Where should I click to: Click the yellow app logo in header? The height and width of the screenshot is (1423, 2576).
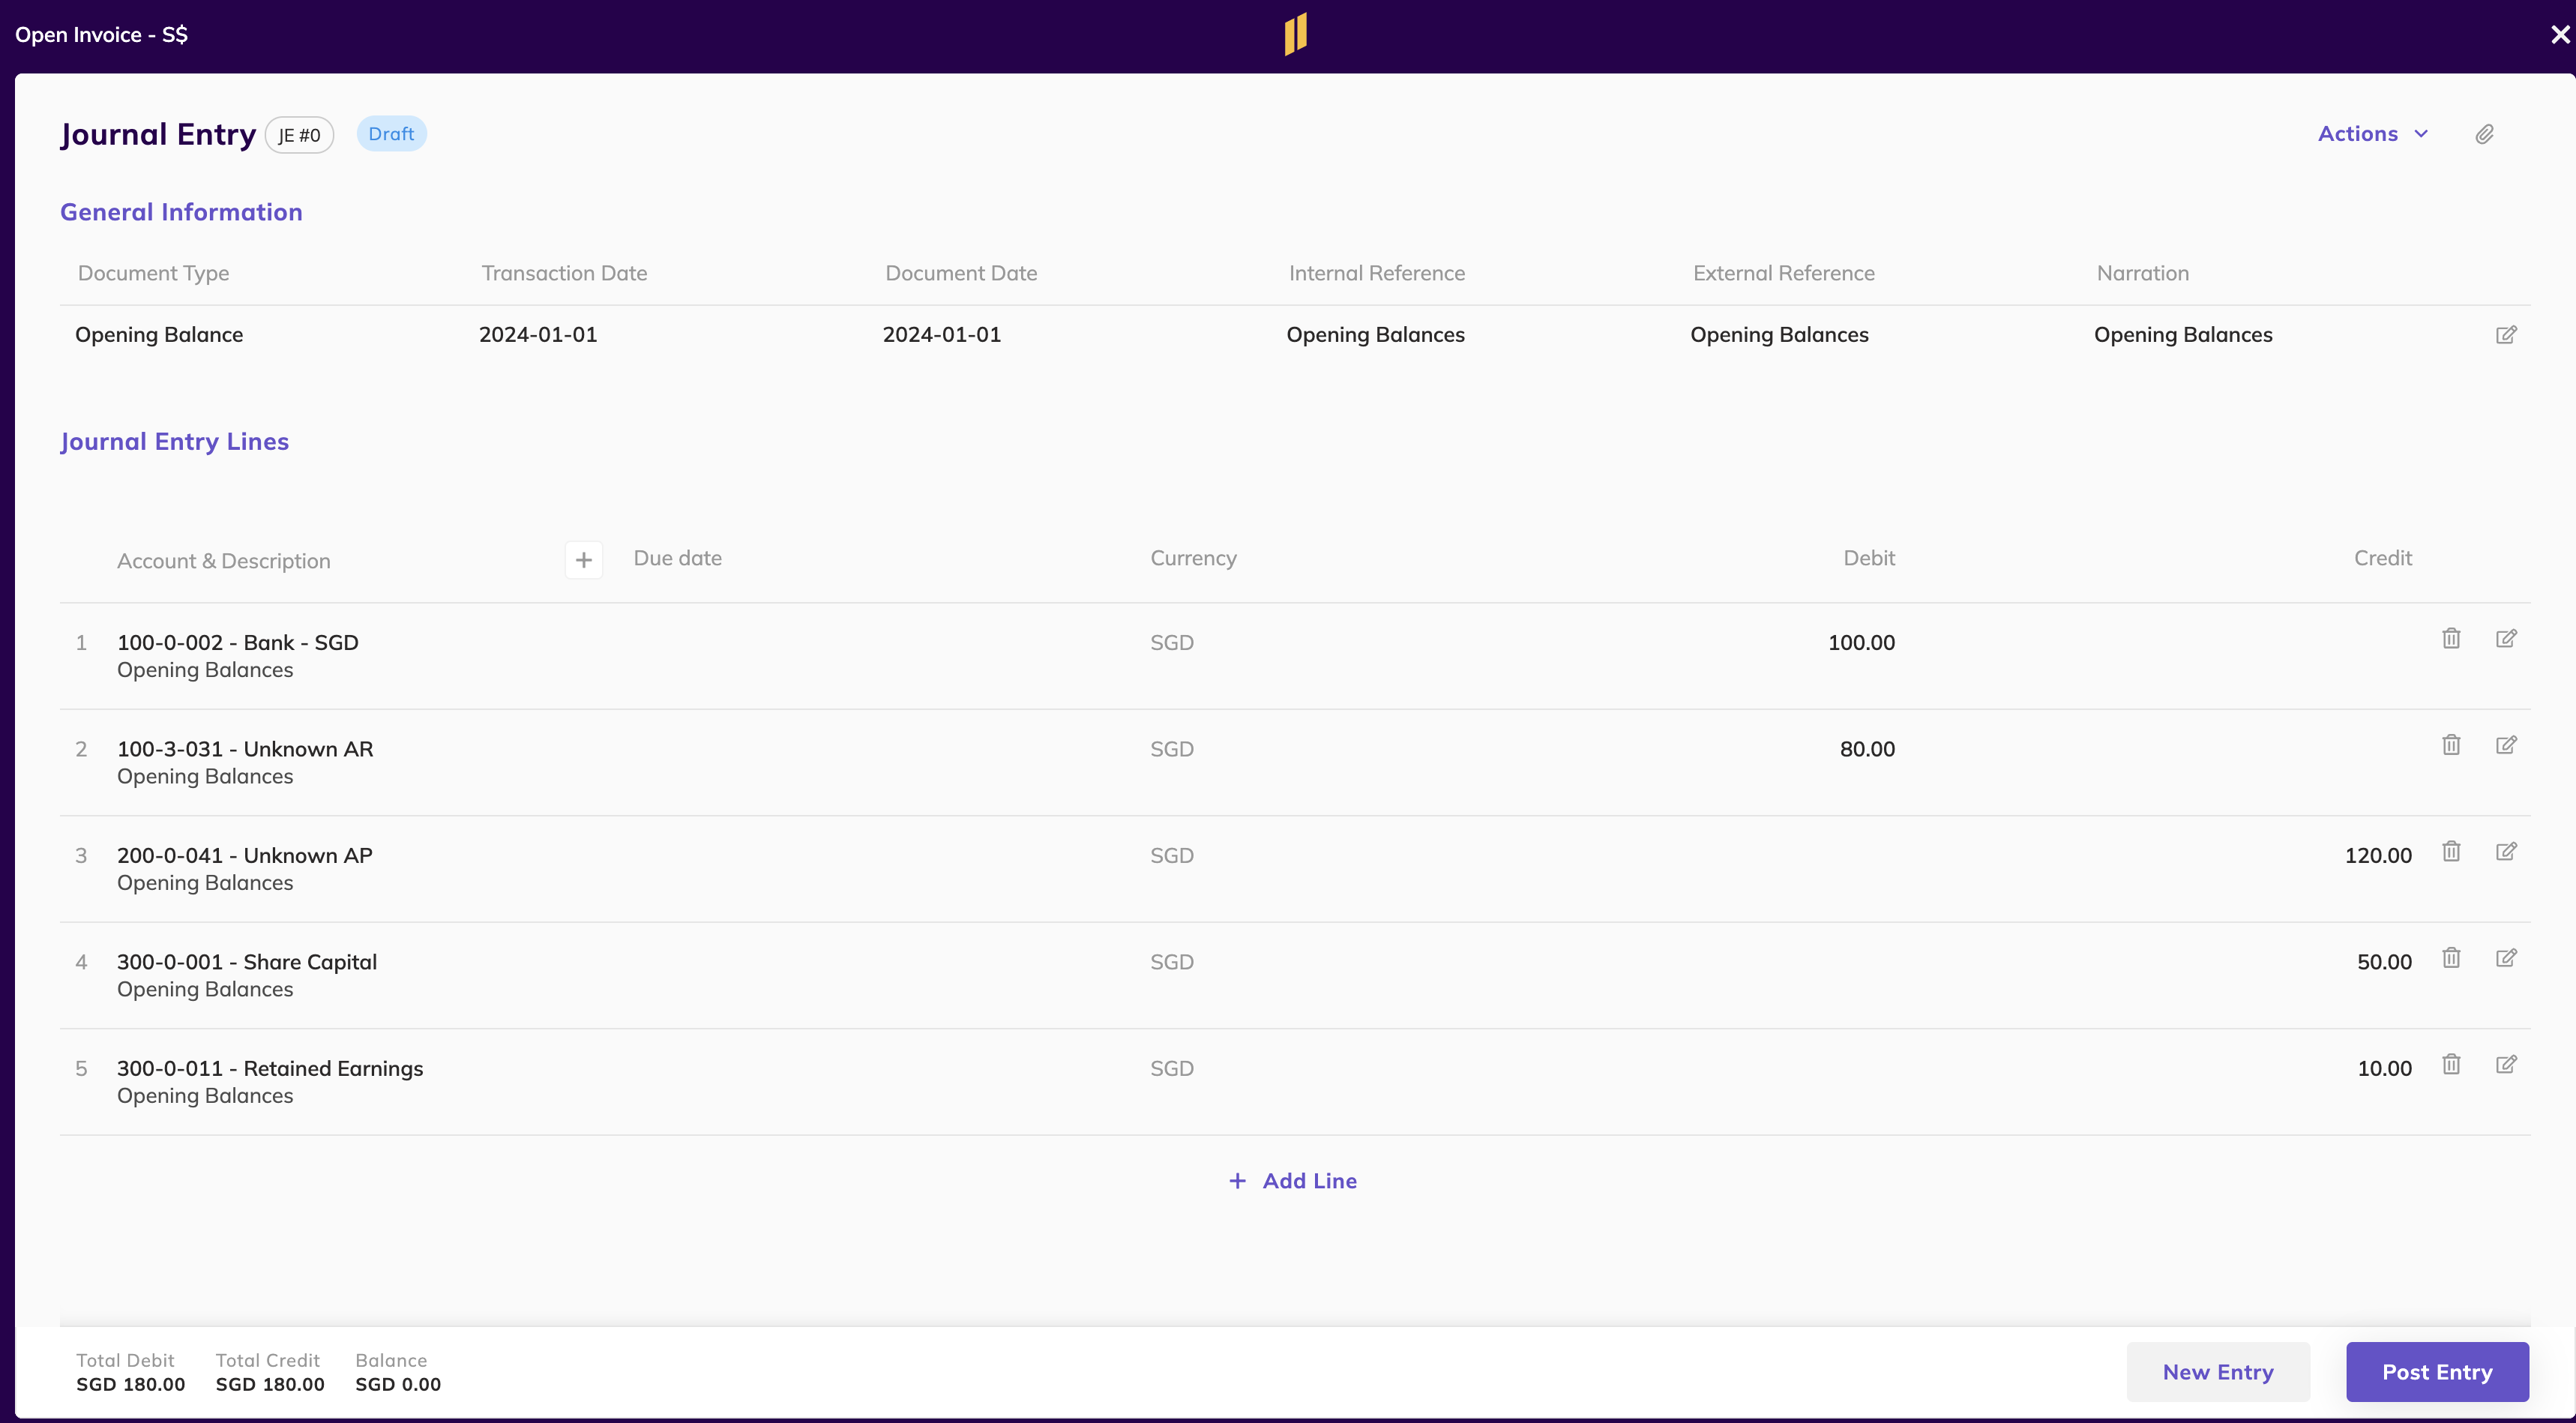tap(1296, 34)
